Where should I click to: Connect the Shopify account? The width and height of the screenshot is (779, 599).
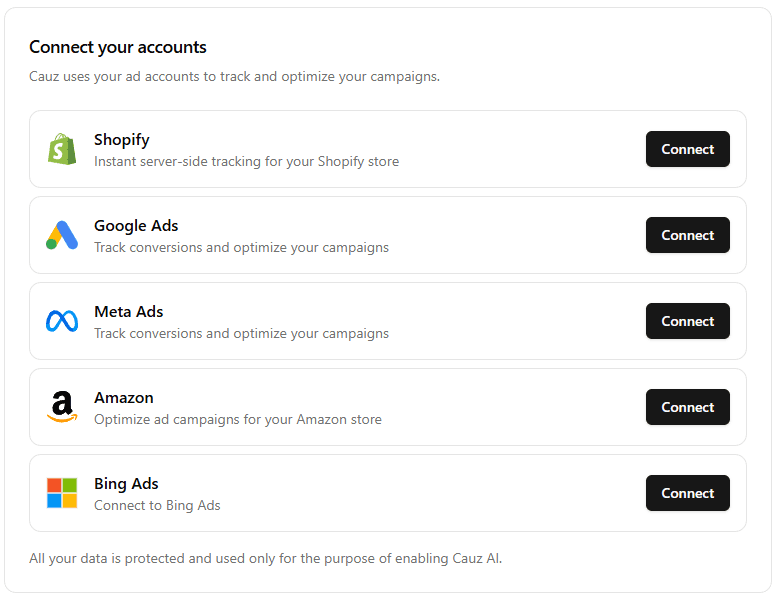pos(687,149)
